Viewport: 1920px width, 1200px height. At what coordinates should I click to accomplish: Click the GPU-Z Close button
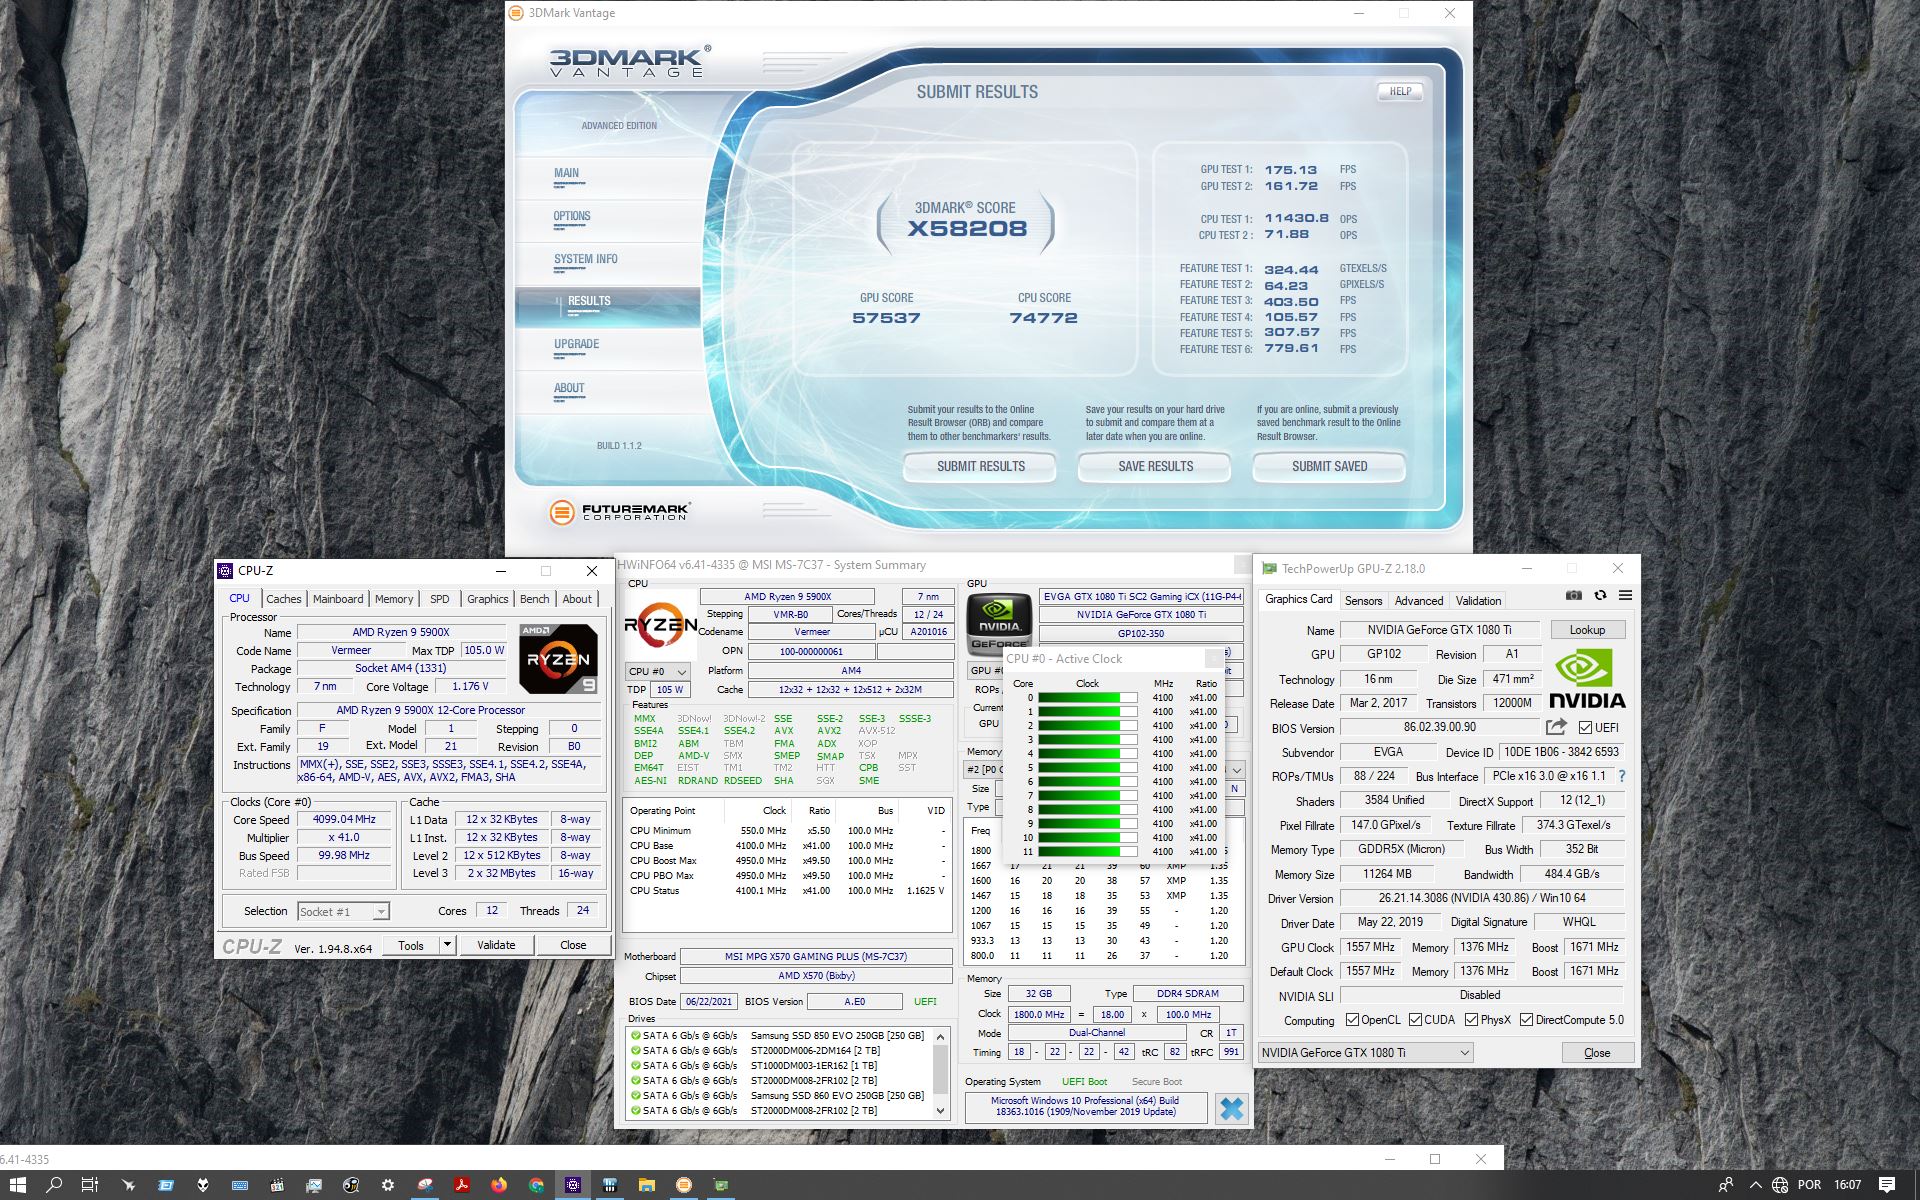[1597, 1053]
